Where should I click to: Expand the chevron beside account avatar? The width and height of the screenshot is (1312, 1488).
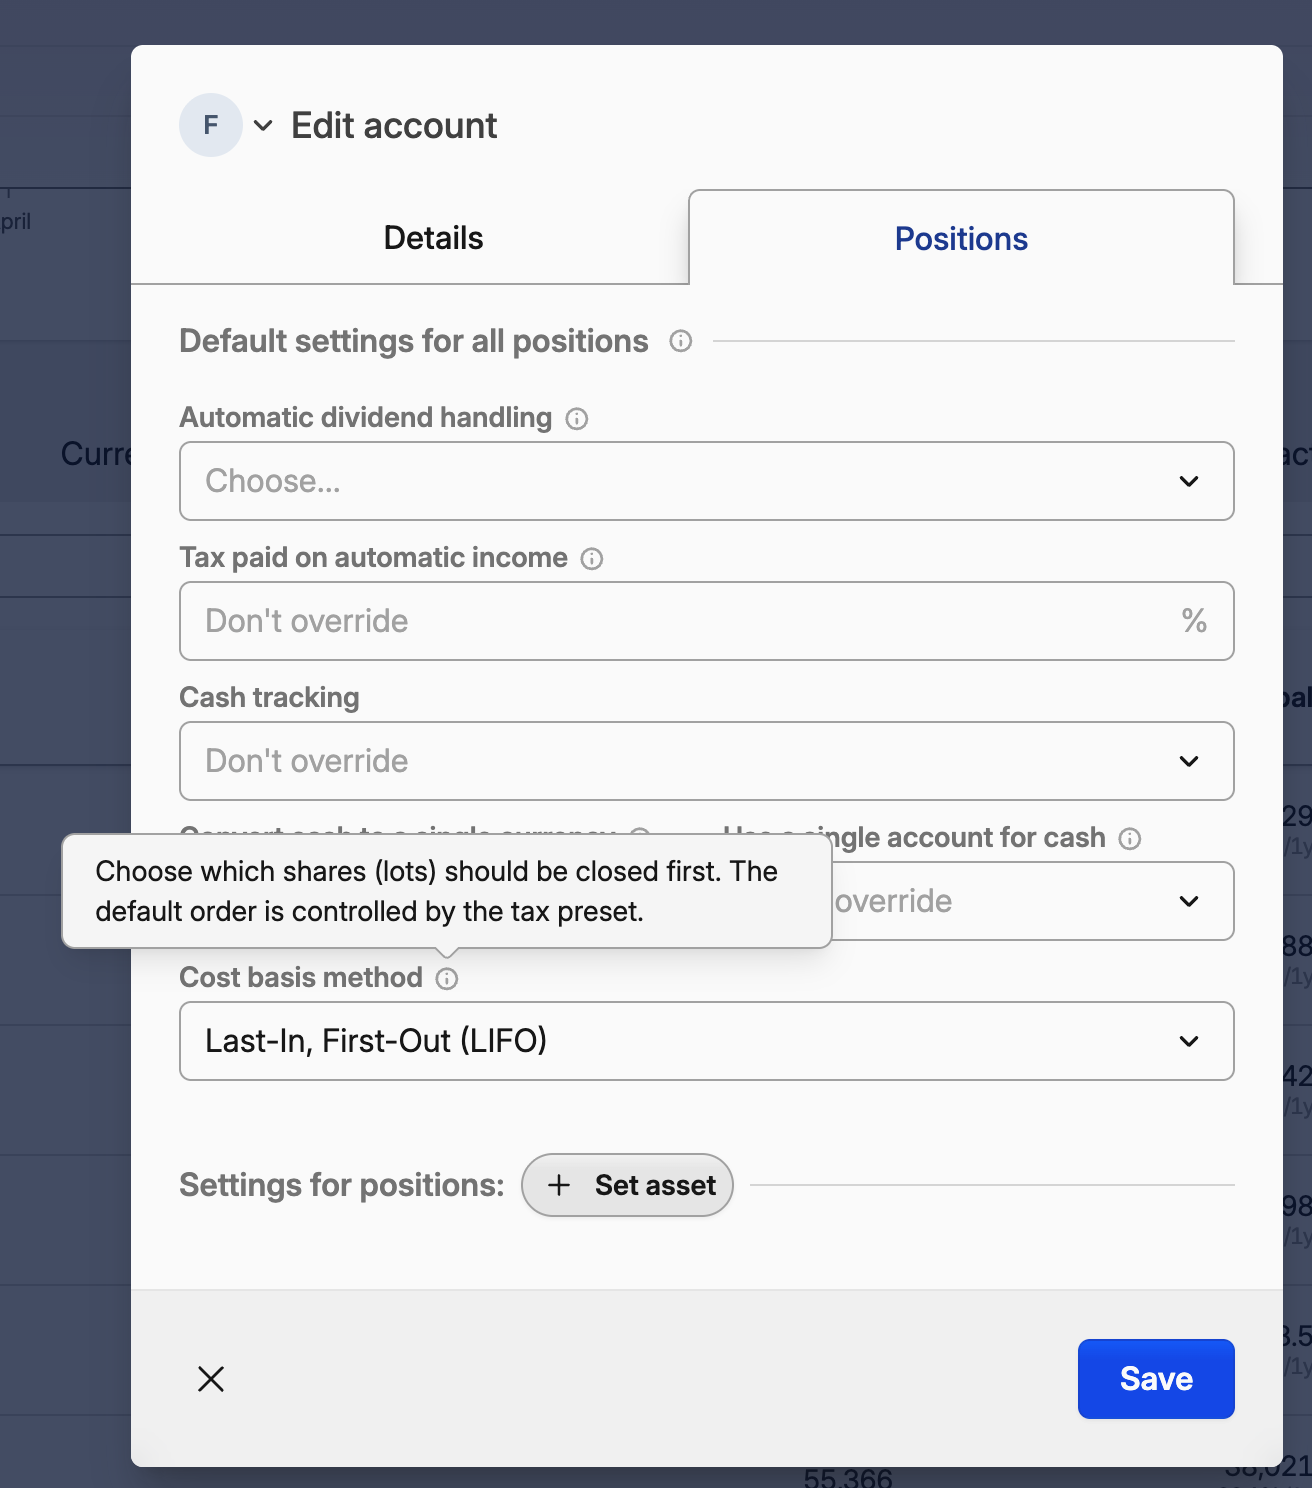coord(263,125)
